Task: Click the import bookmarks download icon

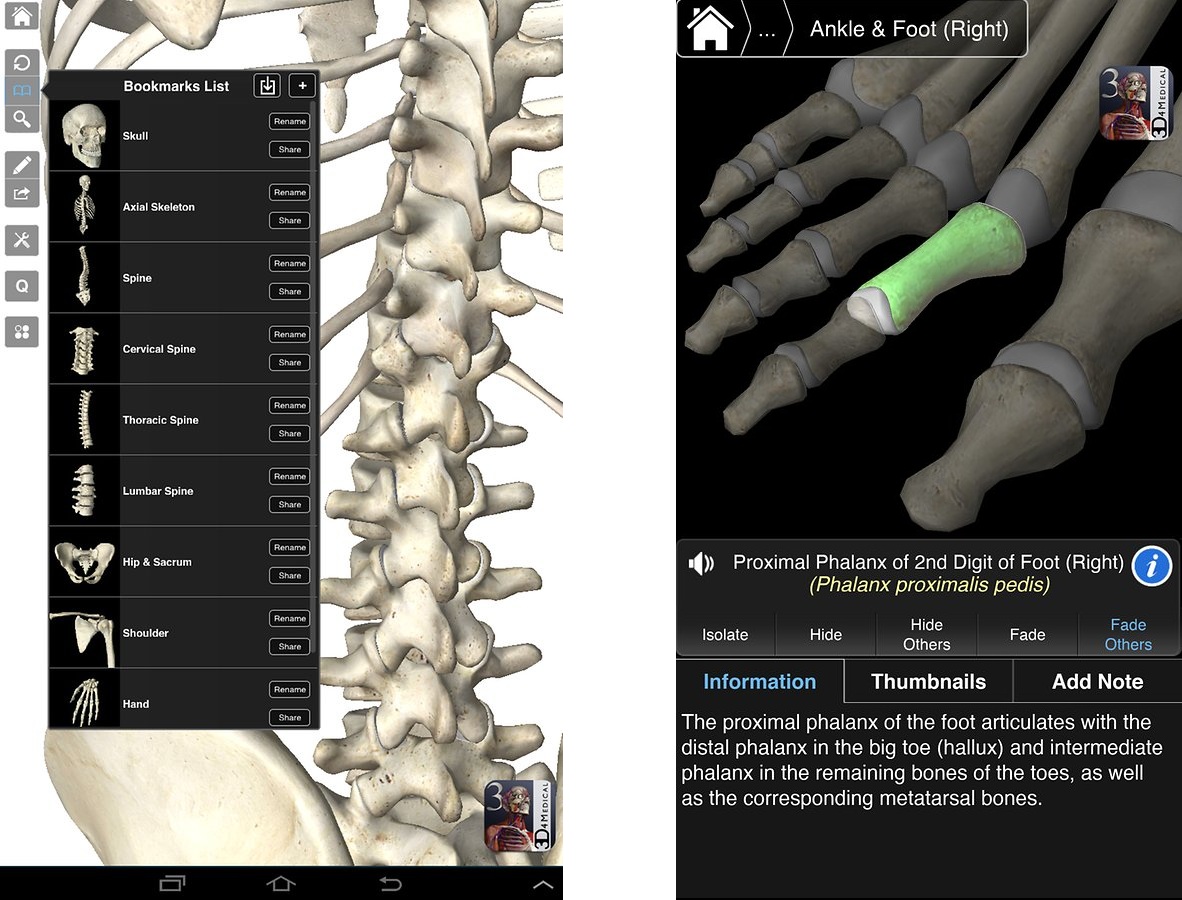Action: tap(268, 85)
